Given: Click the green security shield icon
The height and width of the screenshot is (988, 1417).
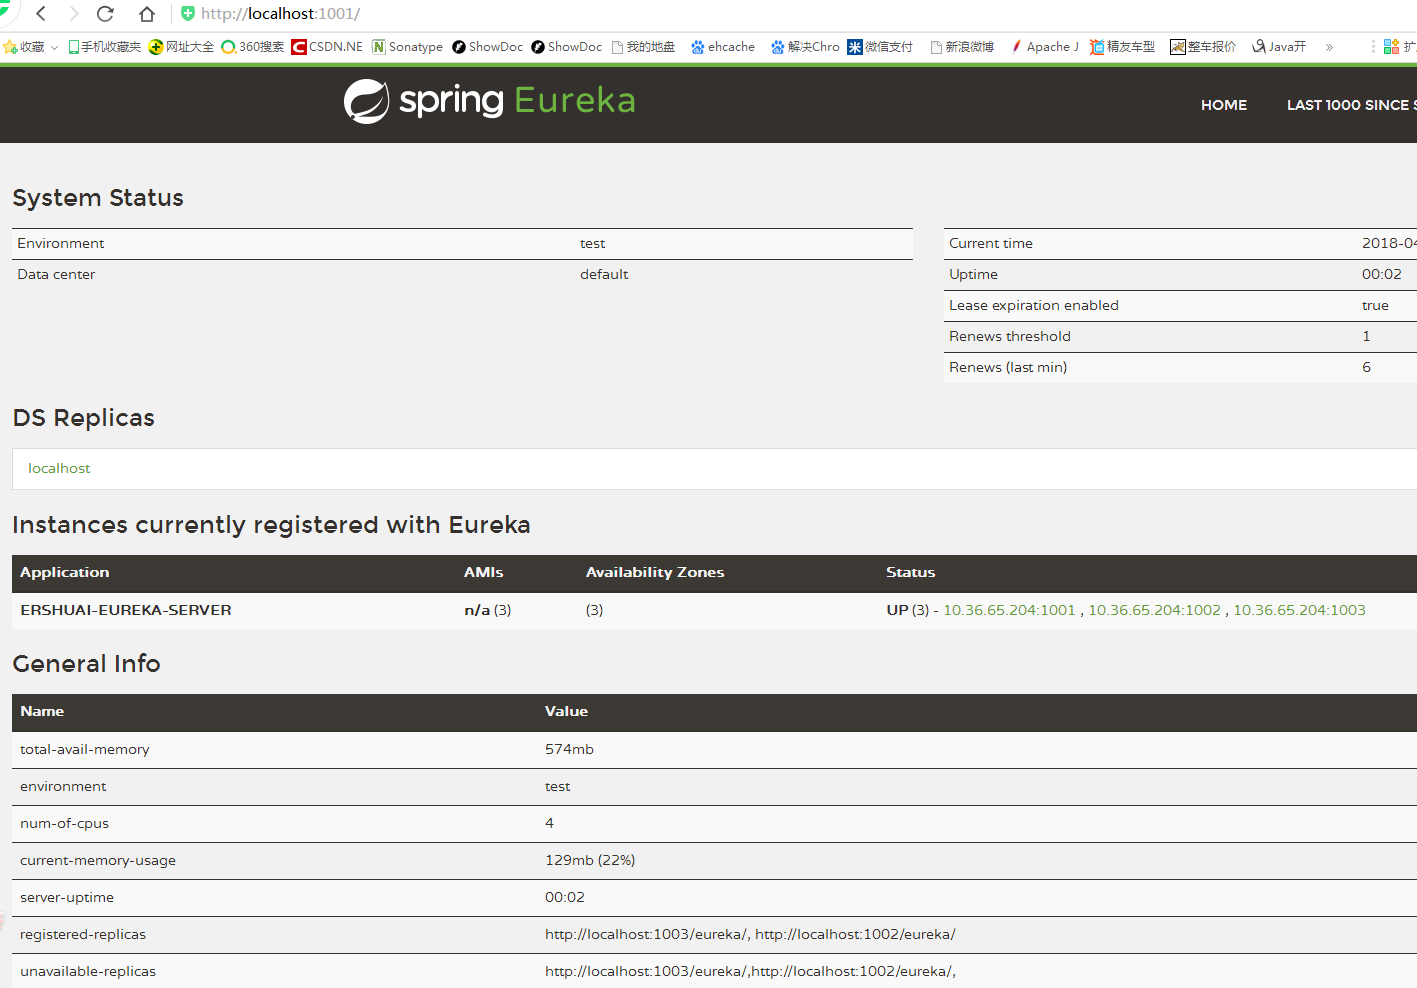Looking at the screenshot, I should click(188, 14).
